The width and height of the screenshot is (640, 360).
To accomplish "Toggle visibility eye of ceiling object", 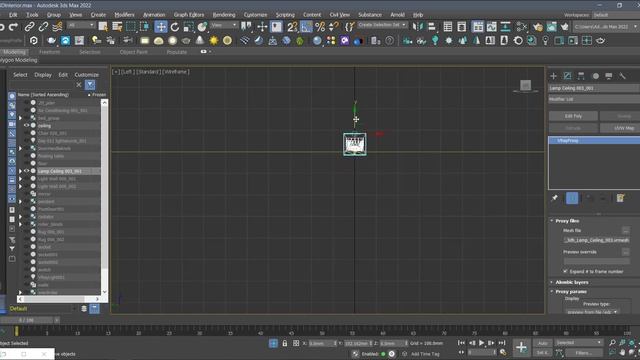I will pos(26,126).
